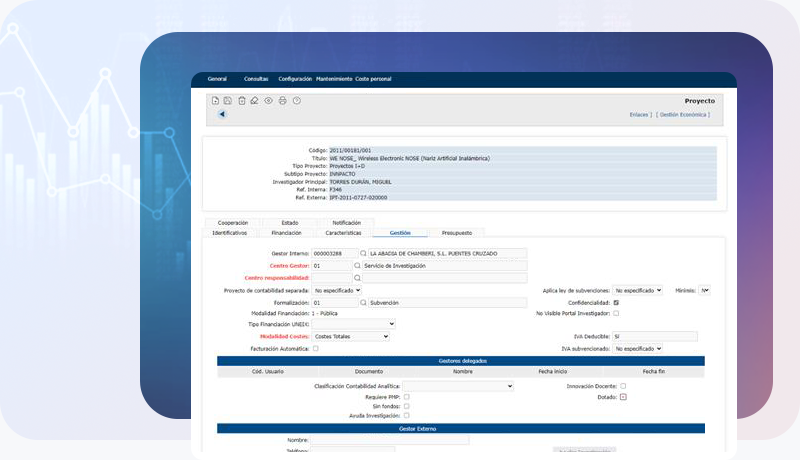Click the print icon in toolbar
Viewport: 800px width, 460px height.
tap(282, 101)
